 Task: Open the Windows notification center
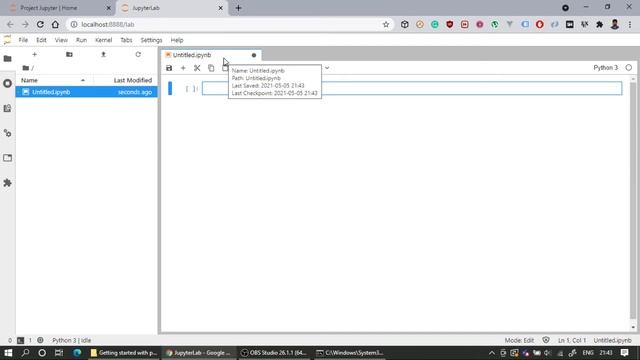click(624, 353)
